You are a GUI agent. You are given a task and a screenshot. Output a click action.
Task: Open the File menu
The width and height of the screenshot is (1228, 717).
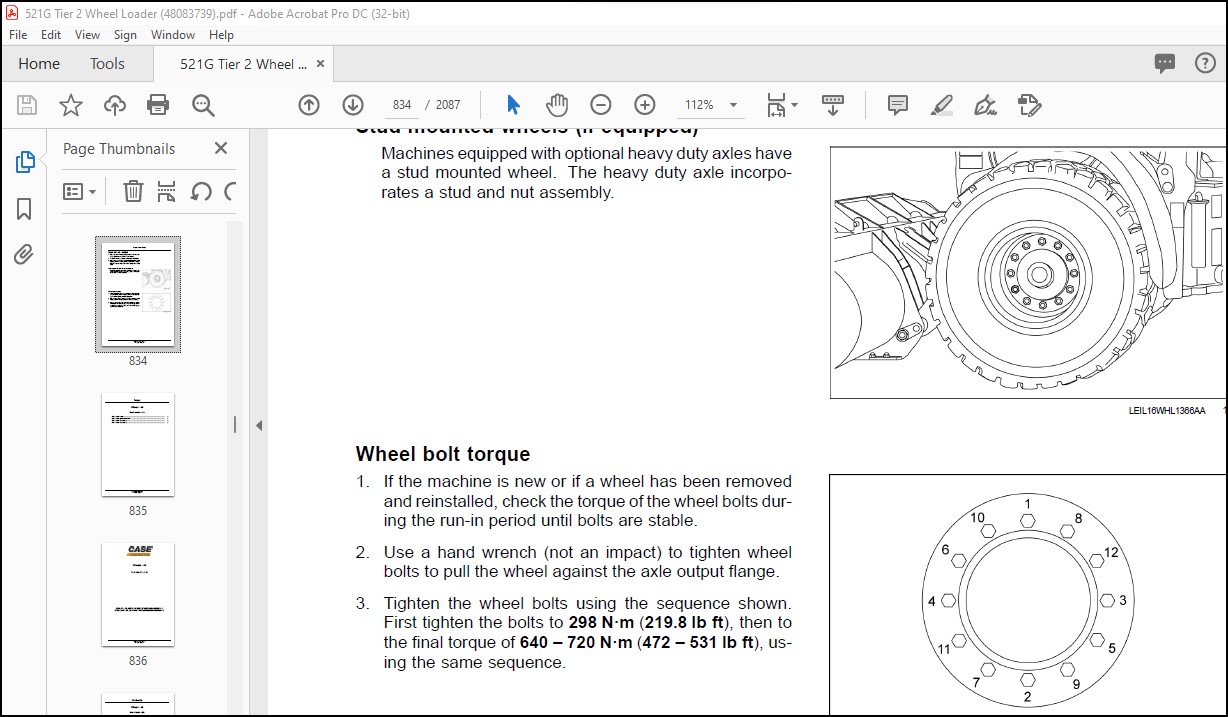point(18,34)
